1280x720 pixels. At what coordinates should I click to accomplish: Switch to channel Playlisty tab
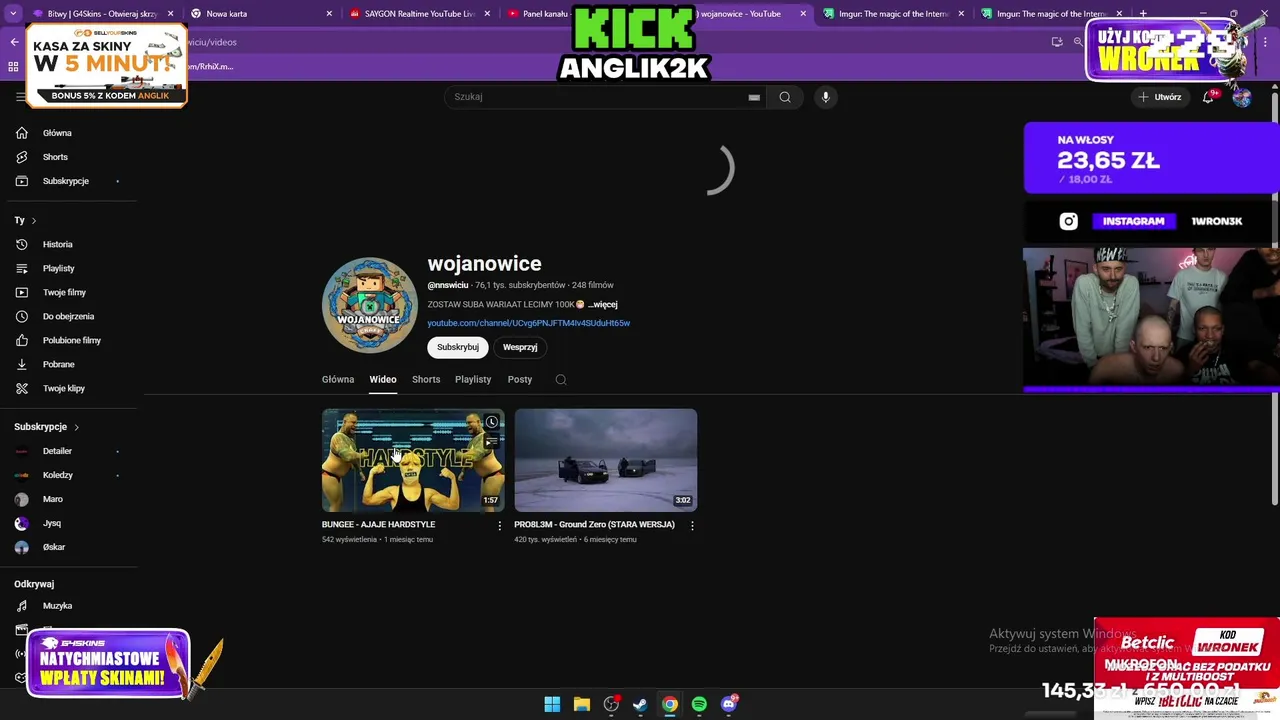tap(473, 380)
